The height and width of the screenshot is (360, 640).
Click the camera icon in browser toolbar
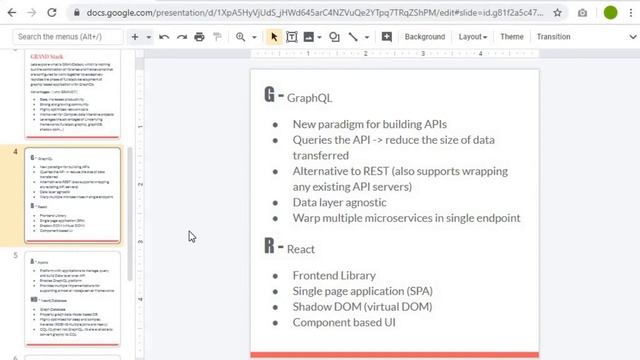pyautogui.click(x=582, y=13)
